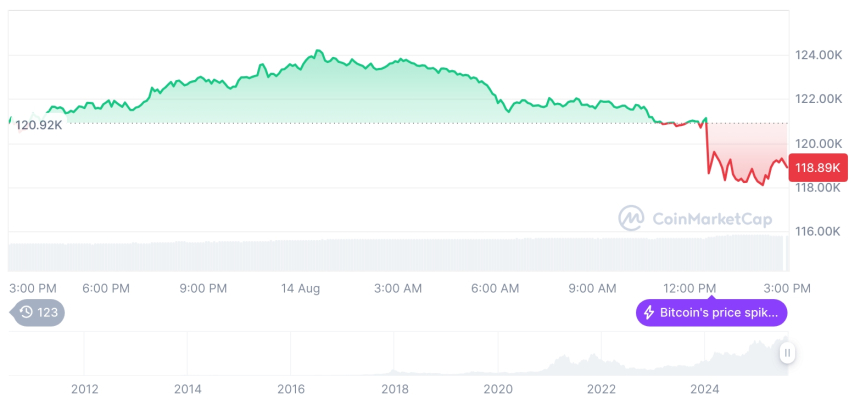The height and width of the screenshot is (401, 860).
Task: Select year 2016 on the overview timeline
Action: 291,388
